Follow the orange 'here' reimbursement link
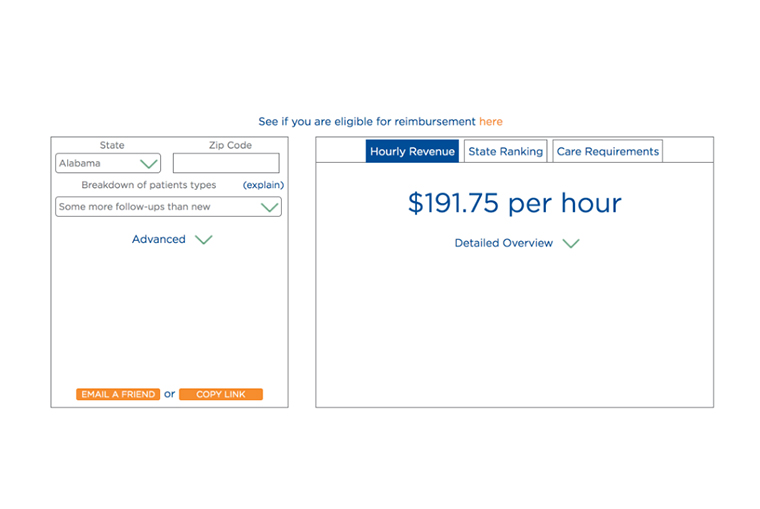Viewport: 760px width, 509px height. [x=491, y=122]
